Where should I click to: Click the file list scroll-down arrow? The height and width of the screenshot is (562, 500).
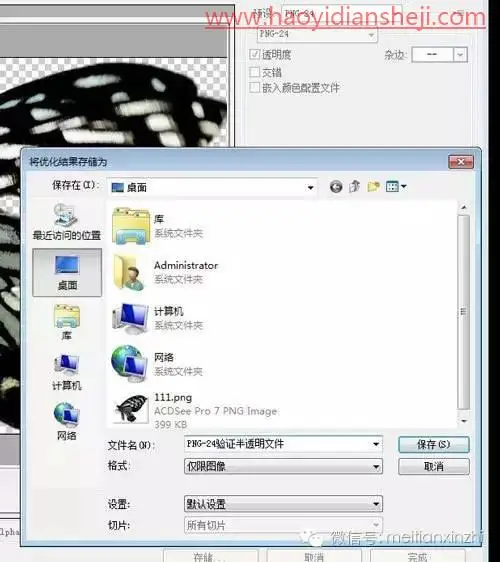(464, 421)
